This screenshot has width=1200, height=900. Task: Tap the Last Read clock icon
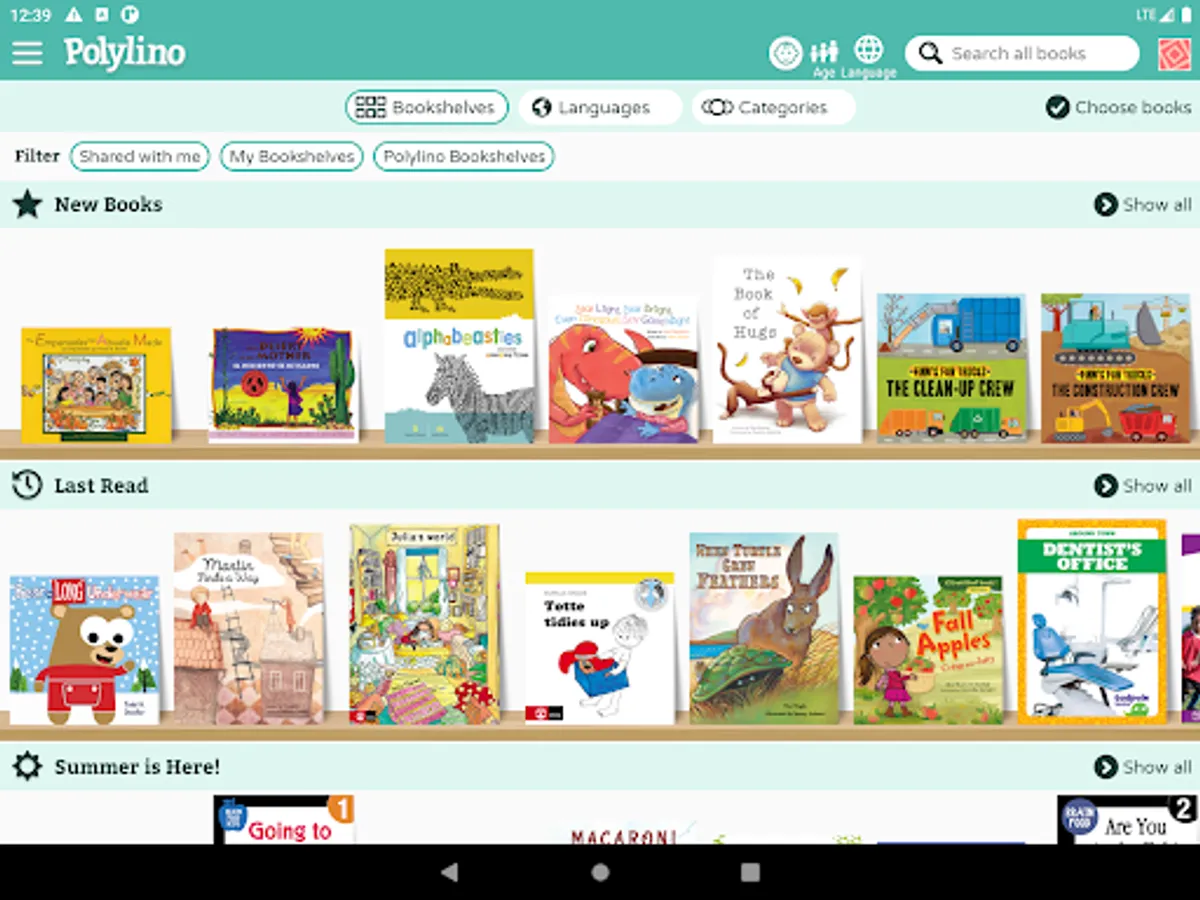pyautogui.click(x=27, y=486)
